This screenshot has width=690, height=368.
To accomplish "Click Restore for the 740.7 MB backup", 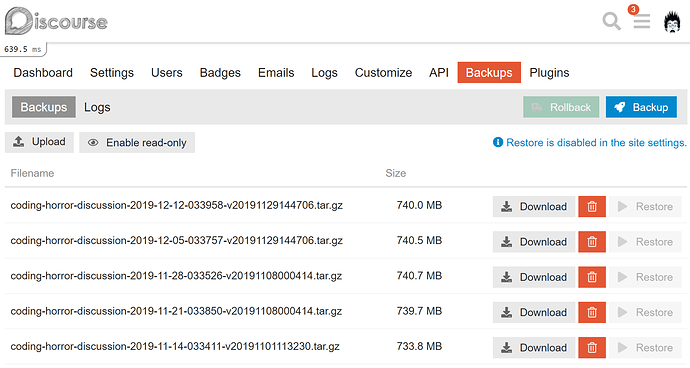I will tap(645, 277).
